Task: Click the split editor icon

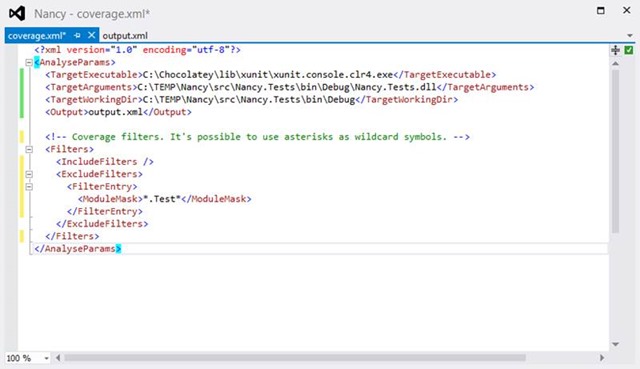Action: (x=616, y=50)
